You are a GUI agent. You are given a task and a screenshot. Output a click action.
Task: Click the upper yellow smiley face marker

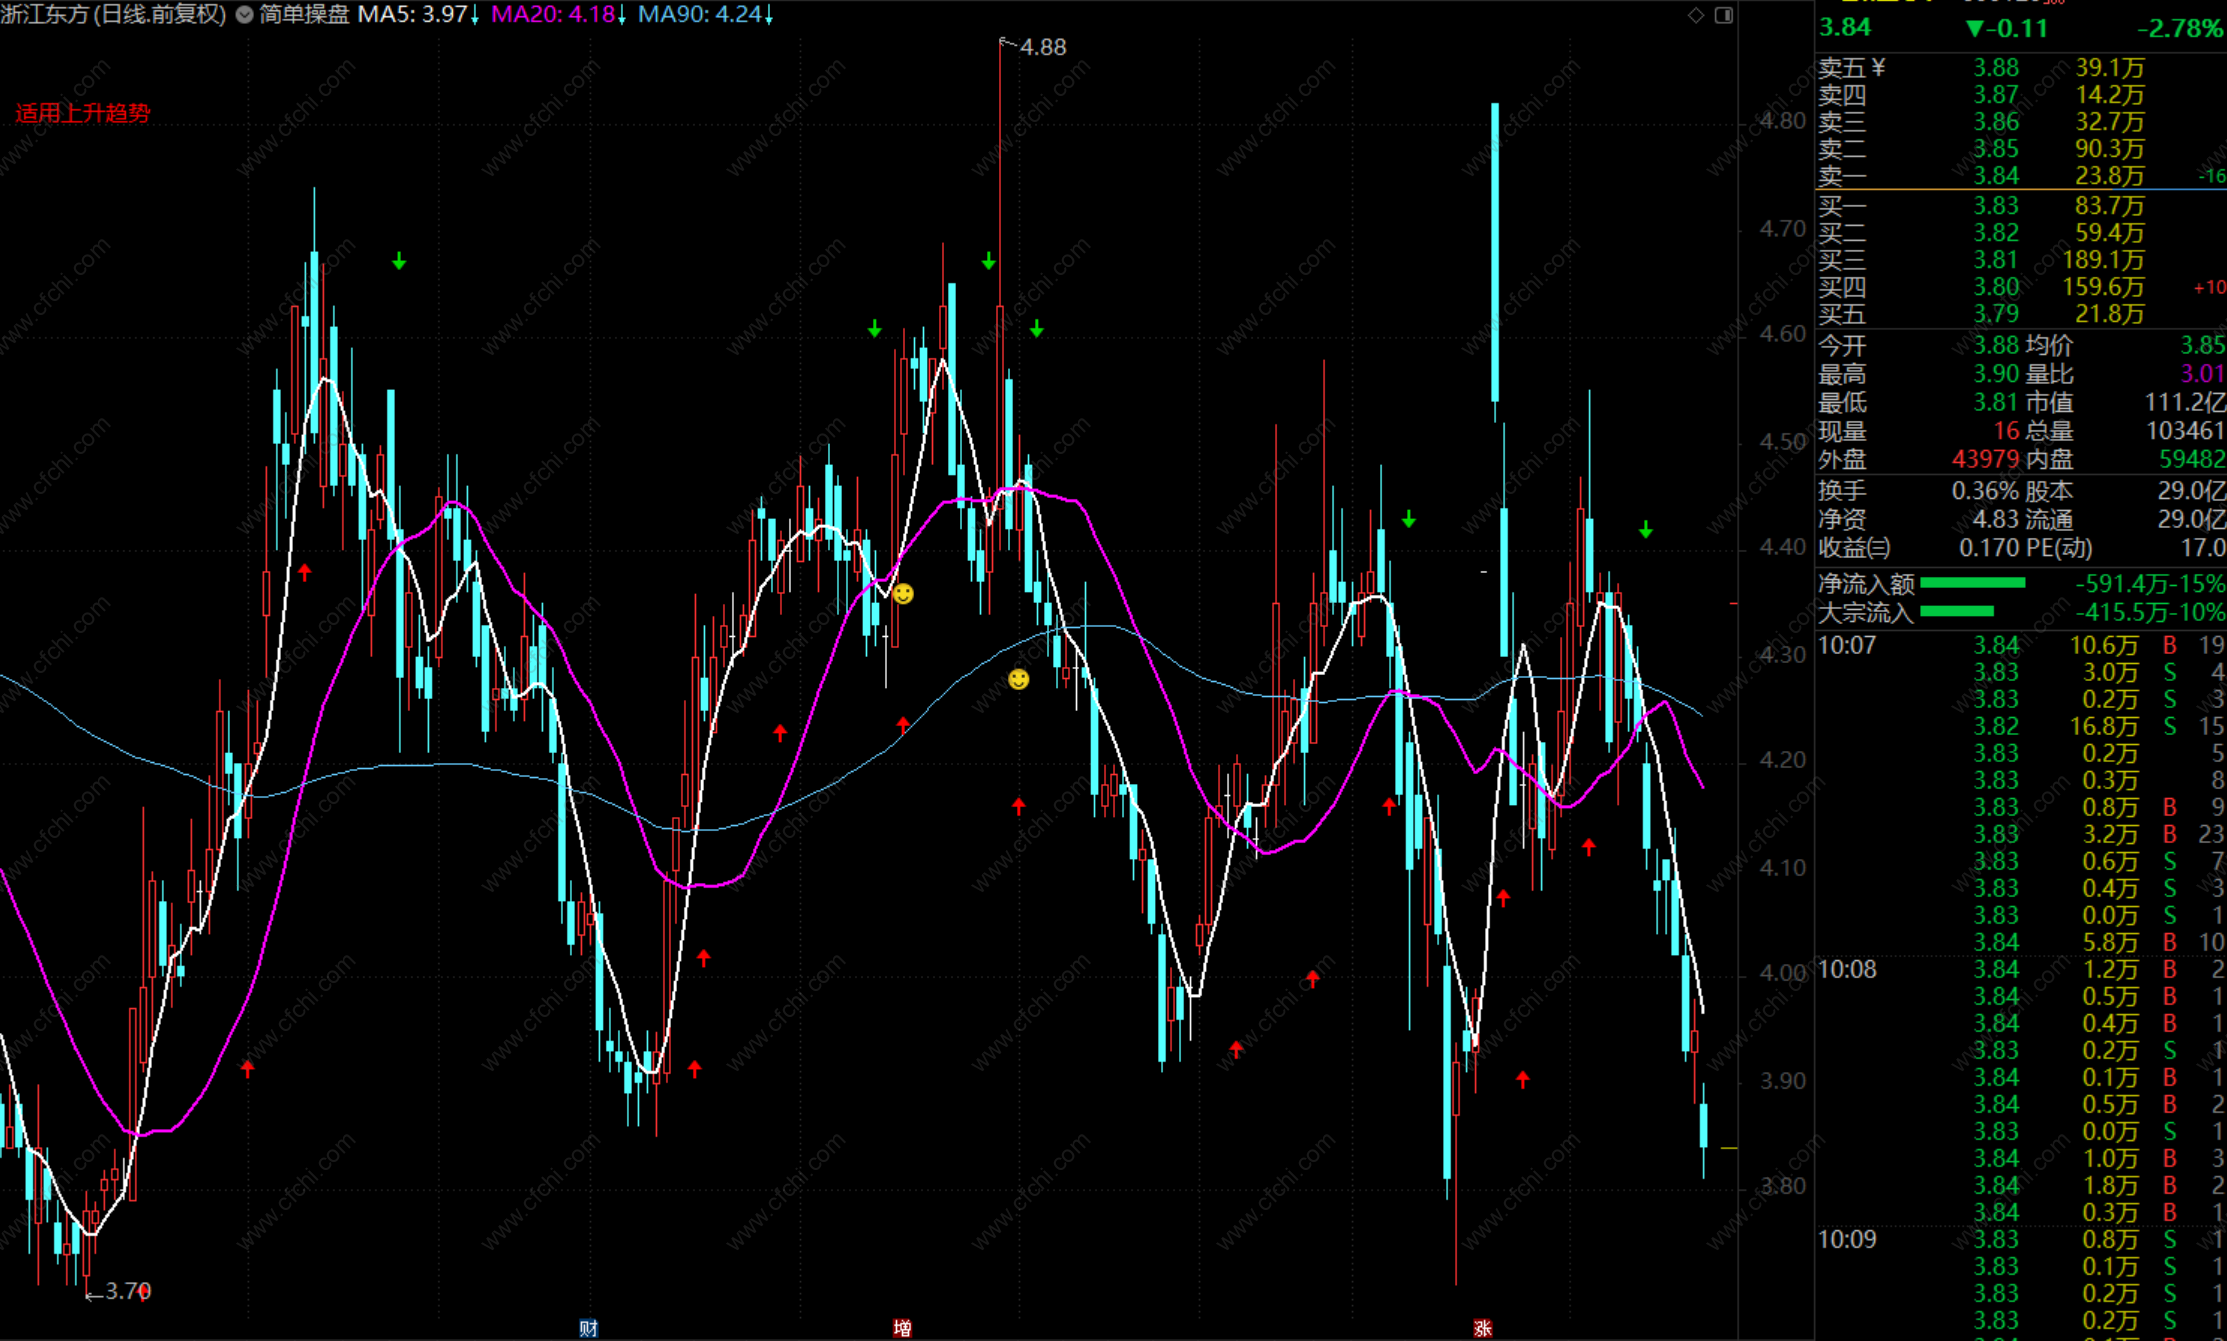coord(903,595)
